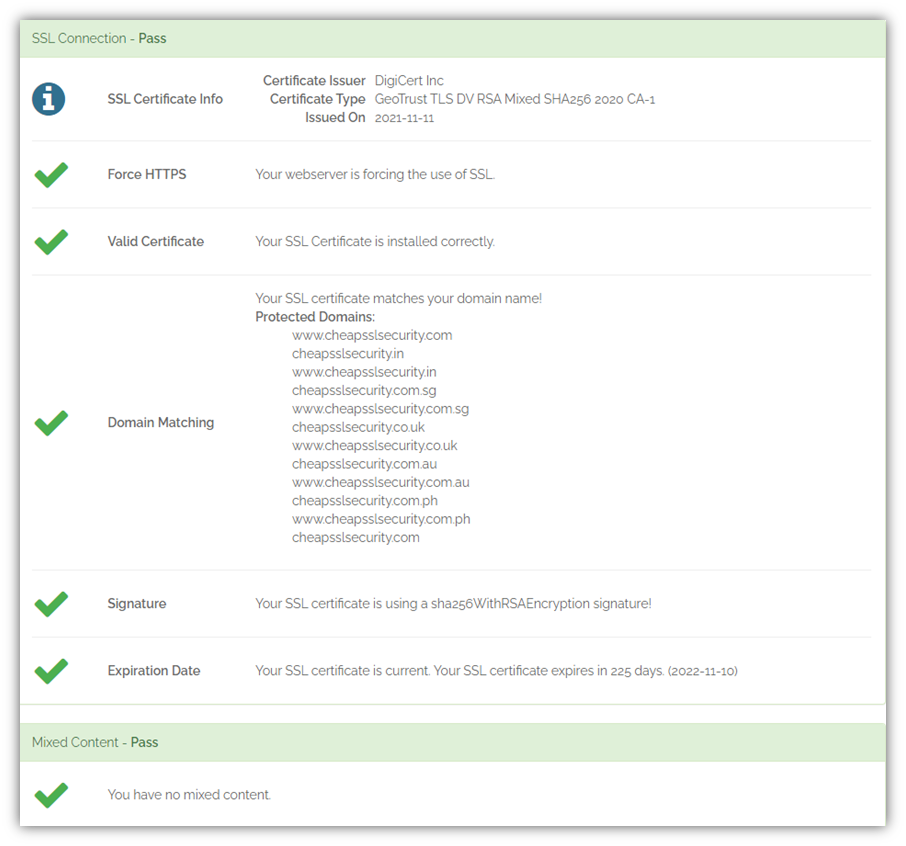The width and height of the screenshot is (906, 846).
Task: Click the checkmark next to no mixed content
Action: click(51, 795)
